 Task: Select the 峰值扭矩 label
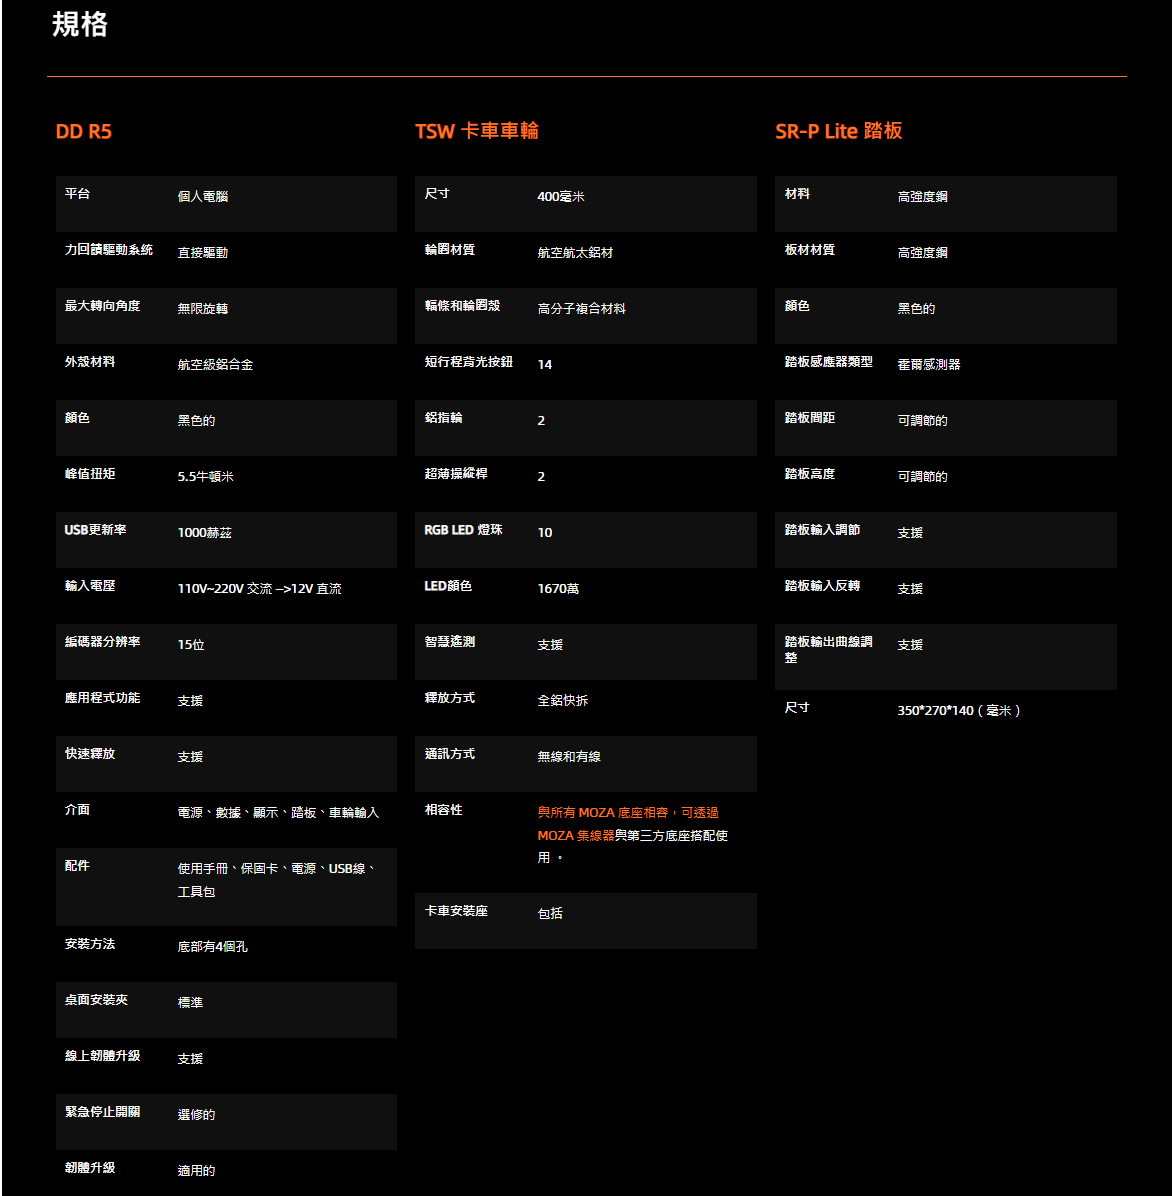90,473
